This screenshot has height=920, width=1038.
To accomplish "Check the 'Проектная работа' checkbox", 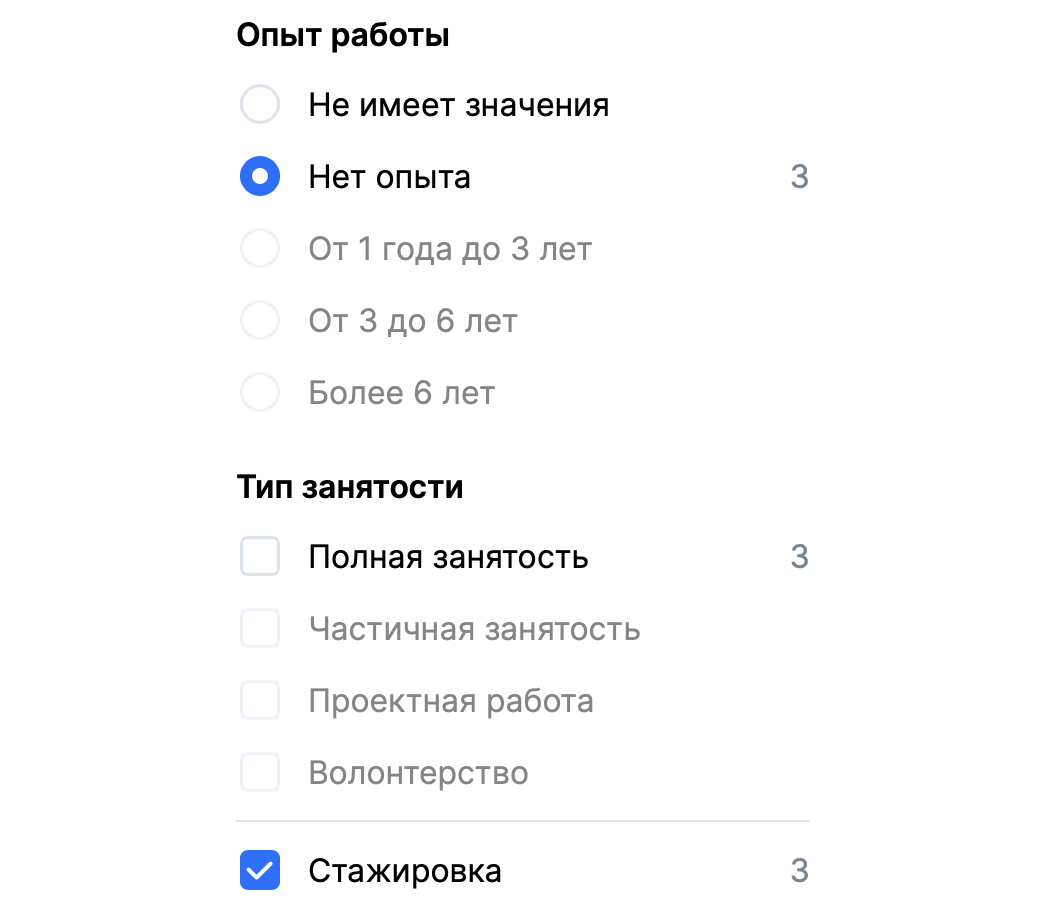I will click(260, 701).
